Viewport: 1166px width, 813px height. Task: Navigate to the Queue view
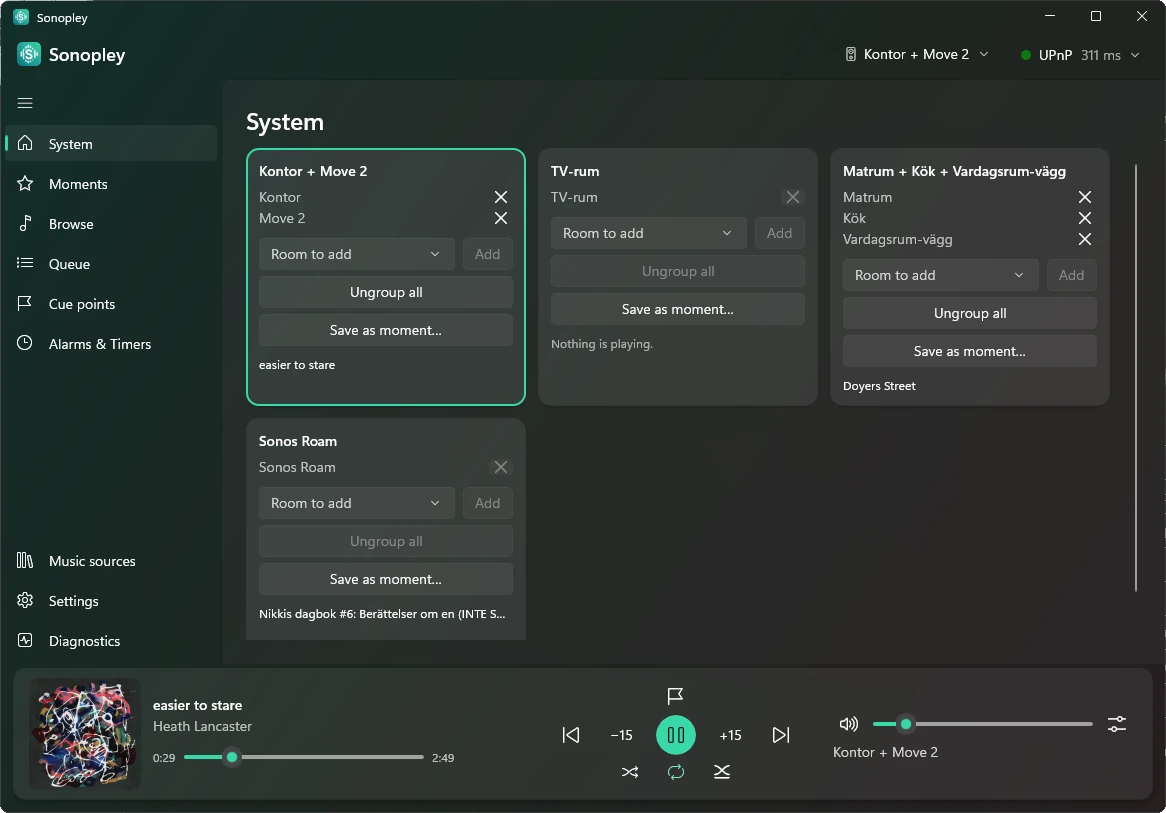click(111, 264)
